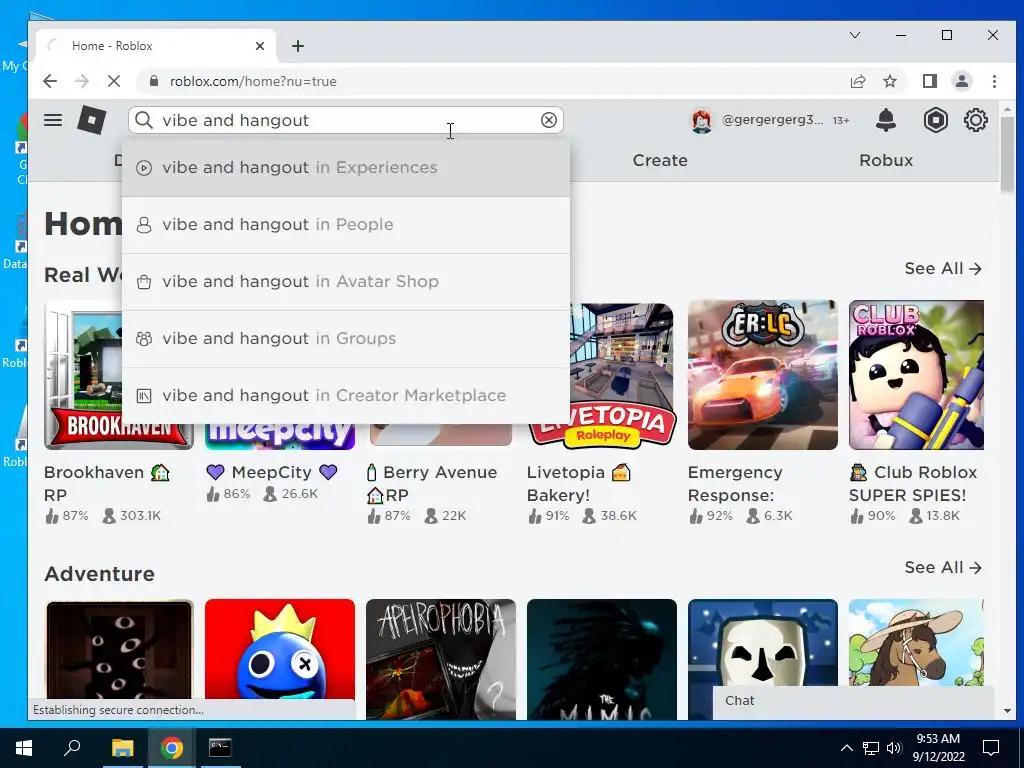The image size is (1024, 768).
Task: Open the Chat panel
Action: pos(853,701)
